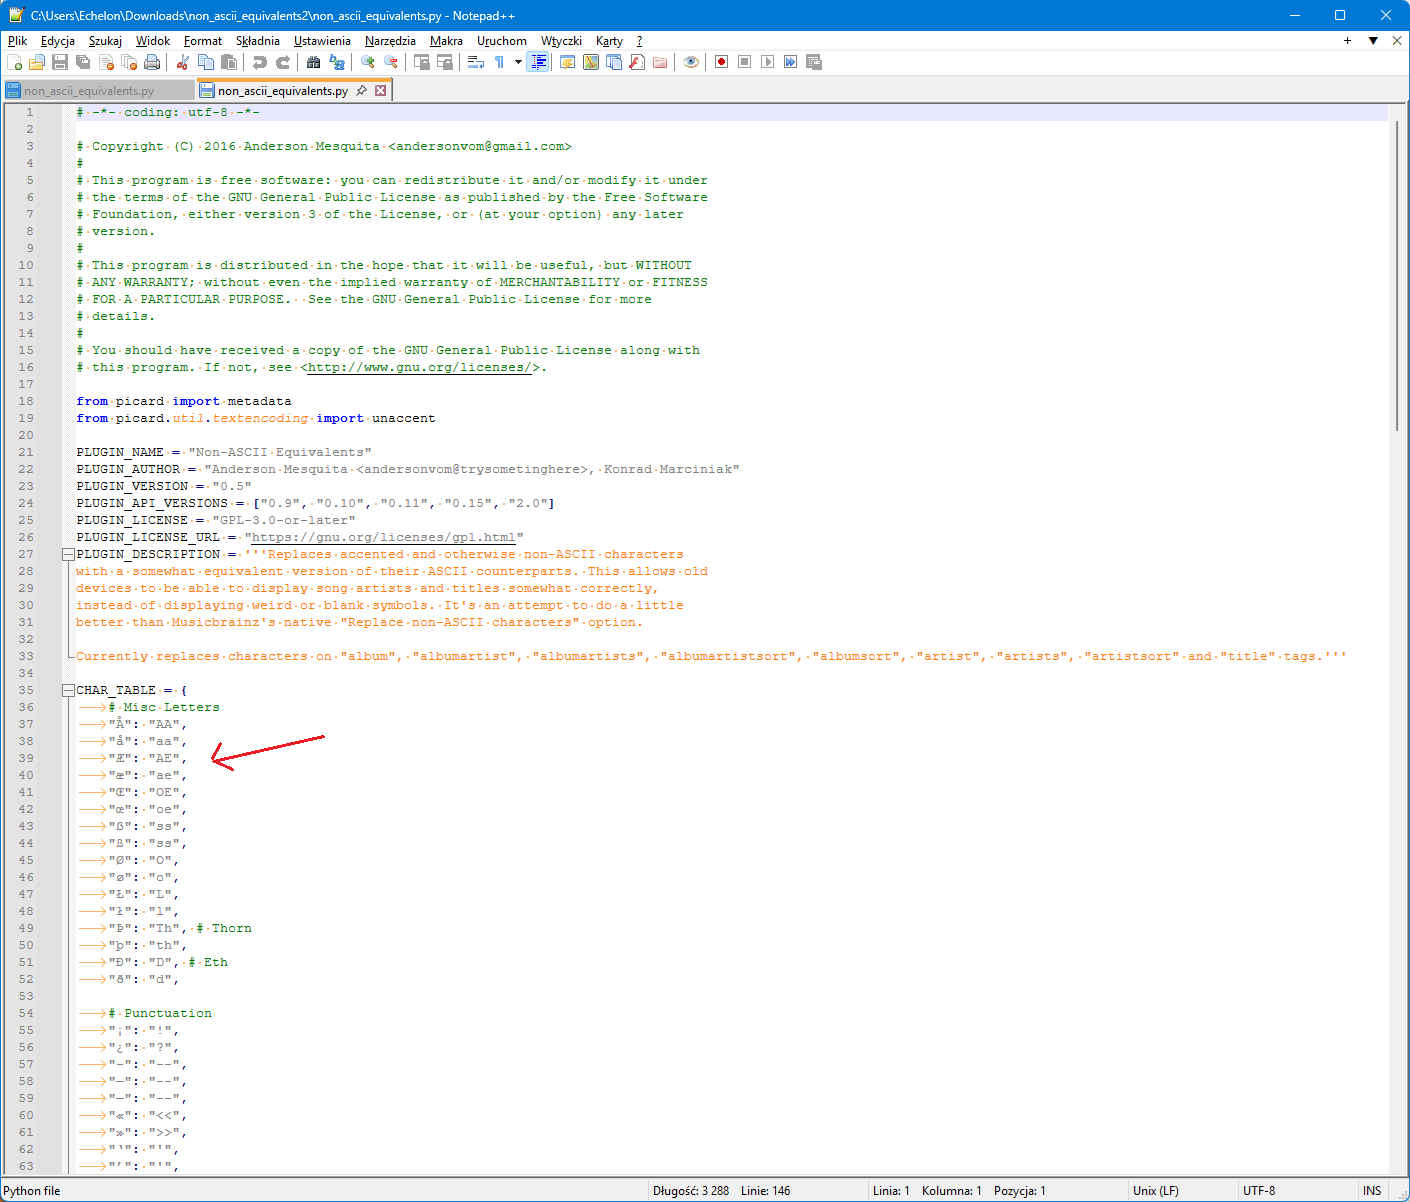Click the gnu.org/licenses/gpl.html link

(x=383, y=537)
